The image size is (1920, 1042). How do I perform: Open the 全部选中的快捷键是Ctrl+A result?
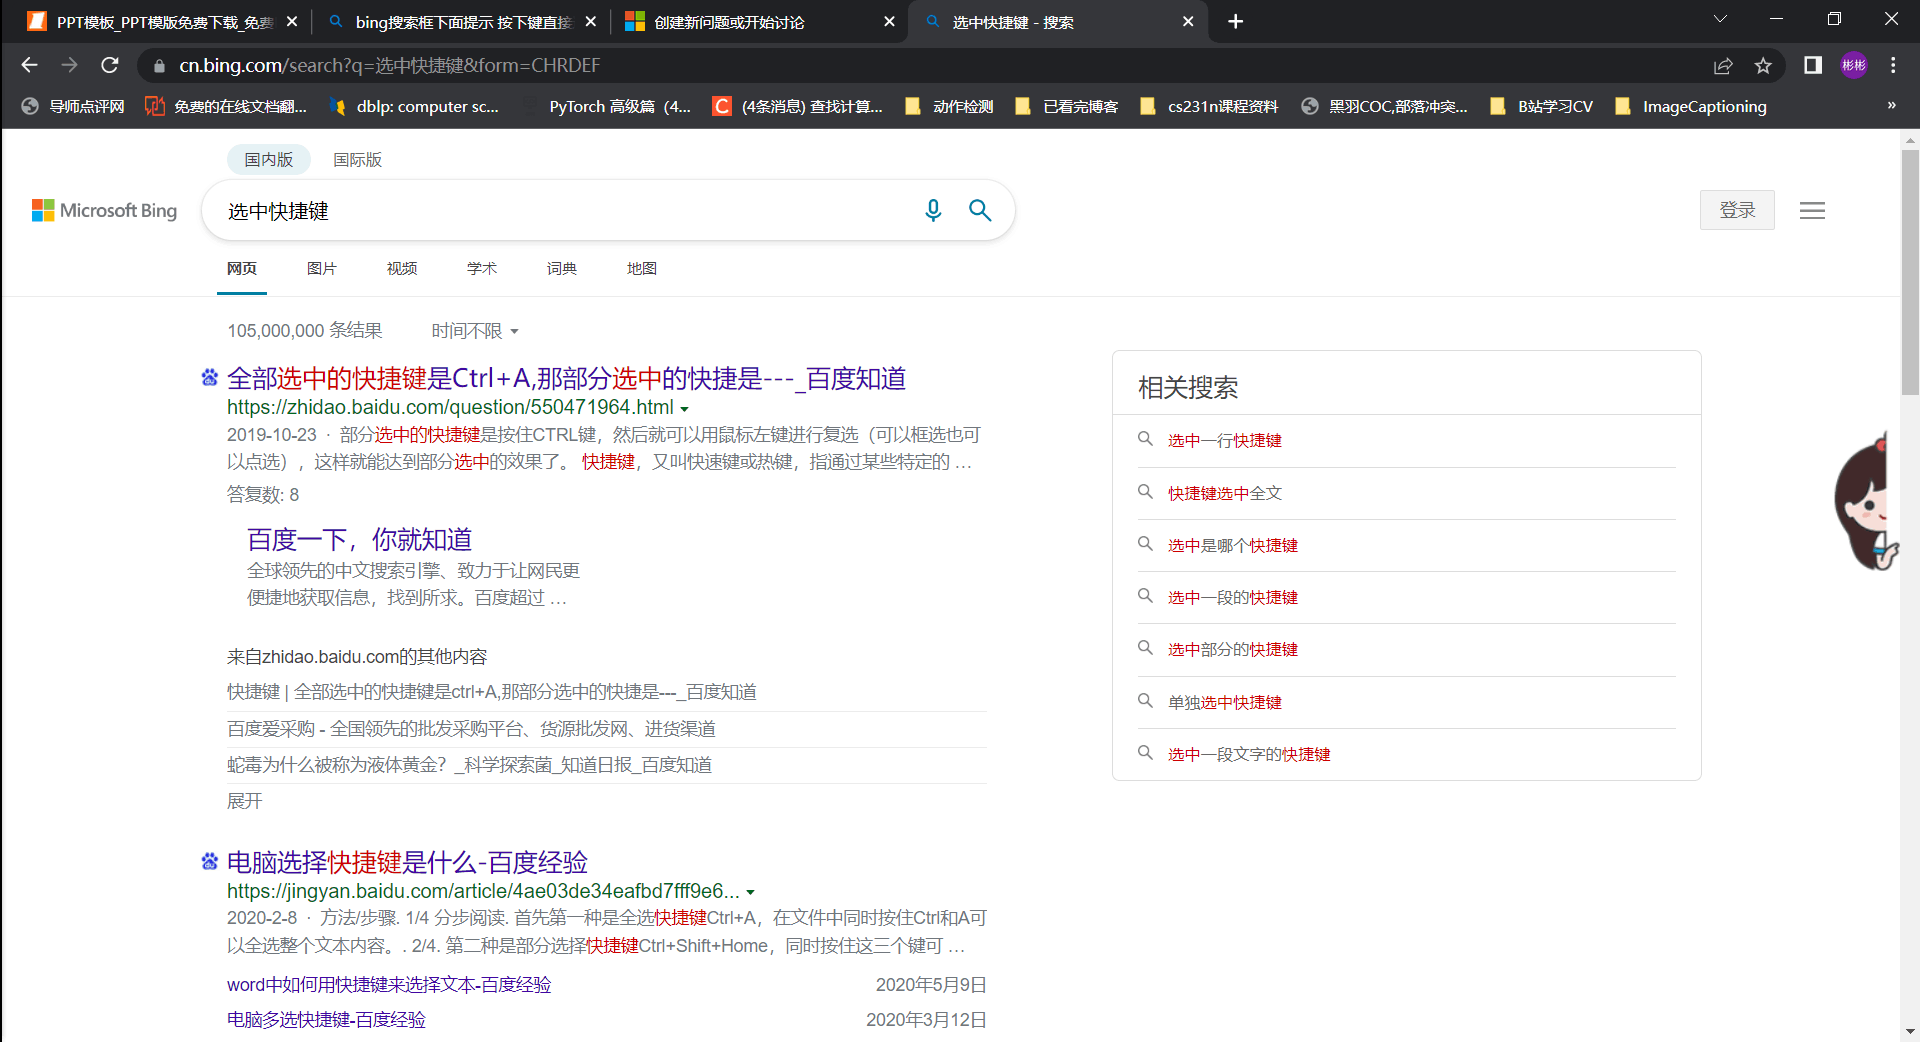pyautogui.click(x=566, y=379)
